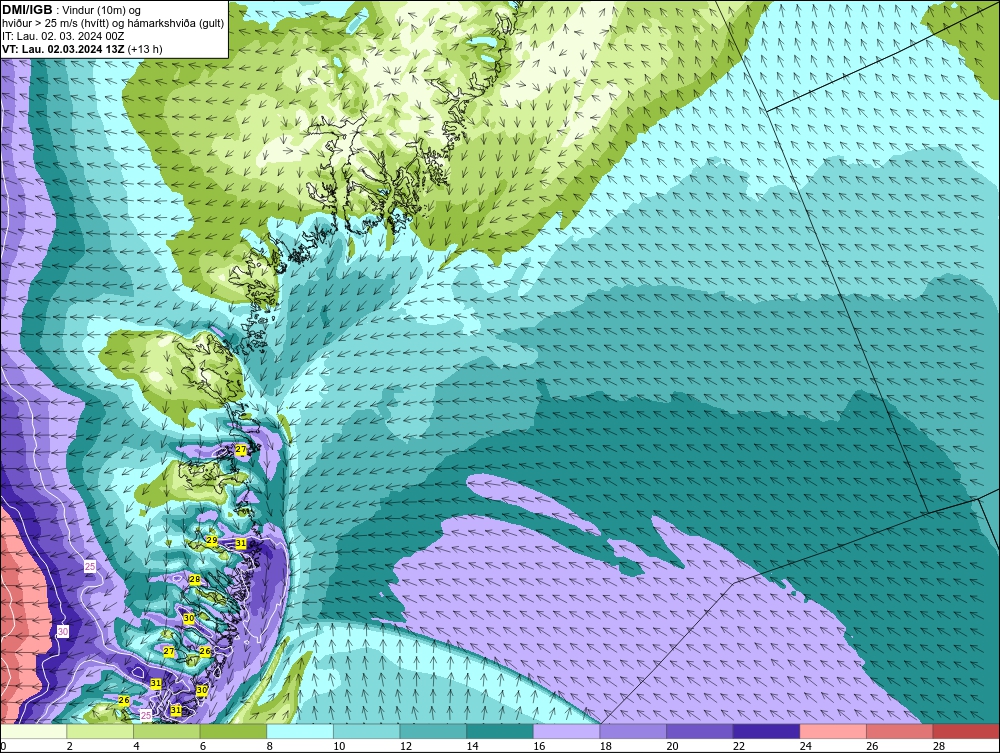Click the legend scale value 26
The width and height of the screenshot is (1000, 753).
872,746
